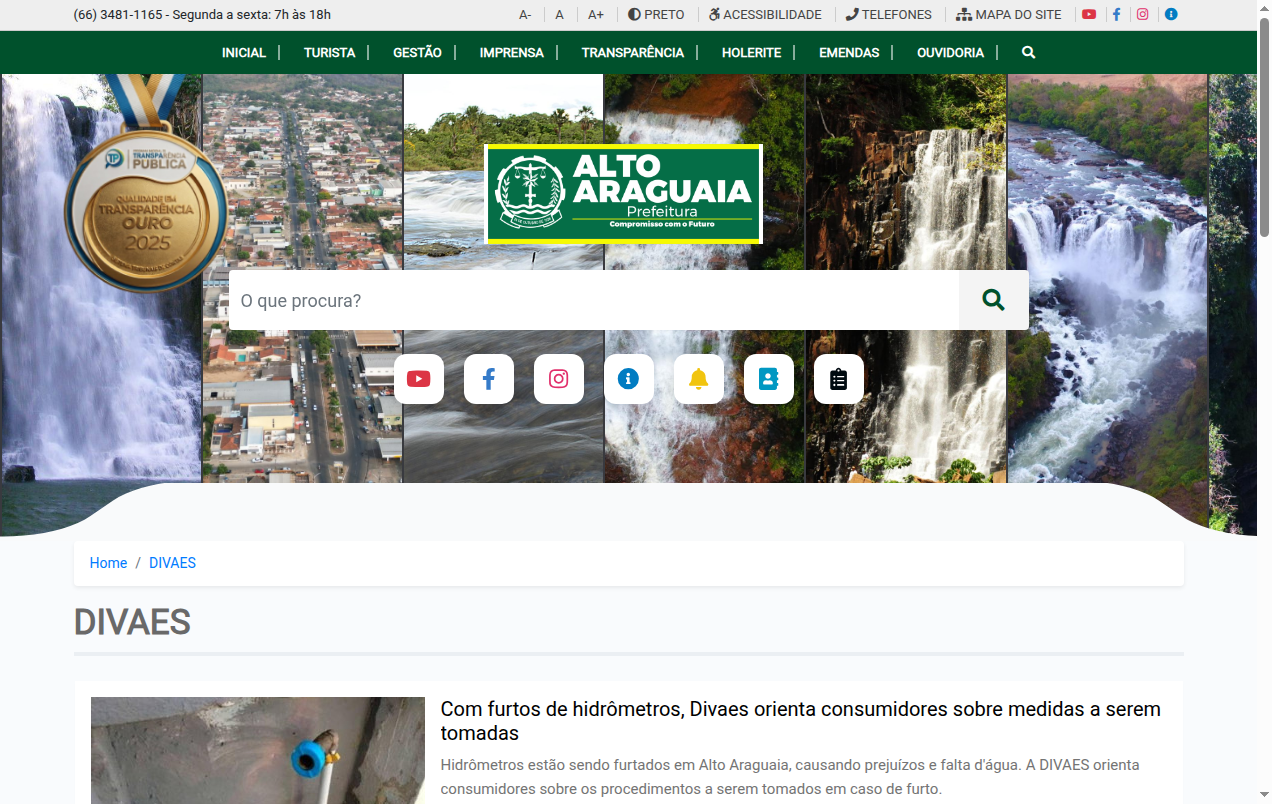Image resolution: width=1272 pixels, height=804 pixels.
Task: Open the Instagram tile below the search box
Action: pos(559,379)
